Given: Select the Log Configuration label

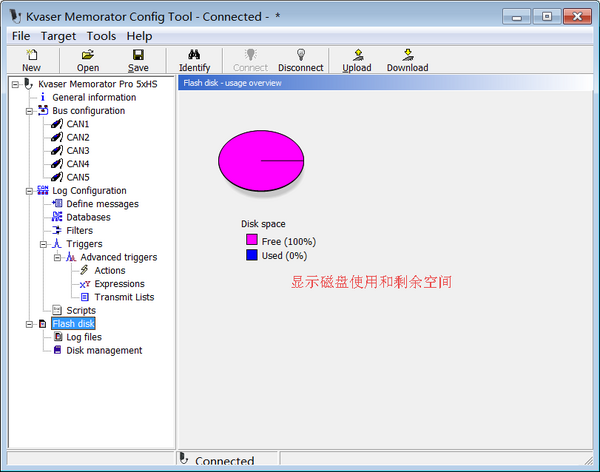Looking at the screenshot, I should coord(89,190).
